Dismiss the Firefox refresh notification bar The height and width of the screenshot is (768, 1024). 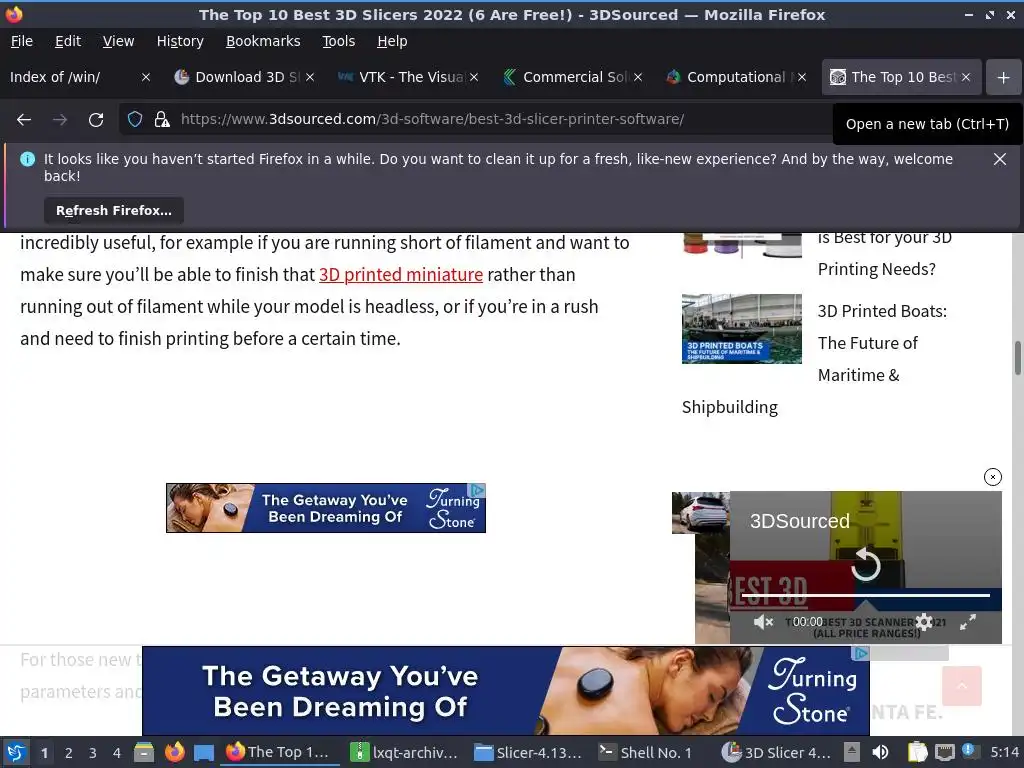pyautogui.click(x=1000, y=159)
